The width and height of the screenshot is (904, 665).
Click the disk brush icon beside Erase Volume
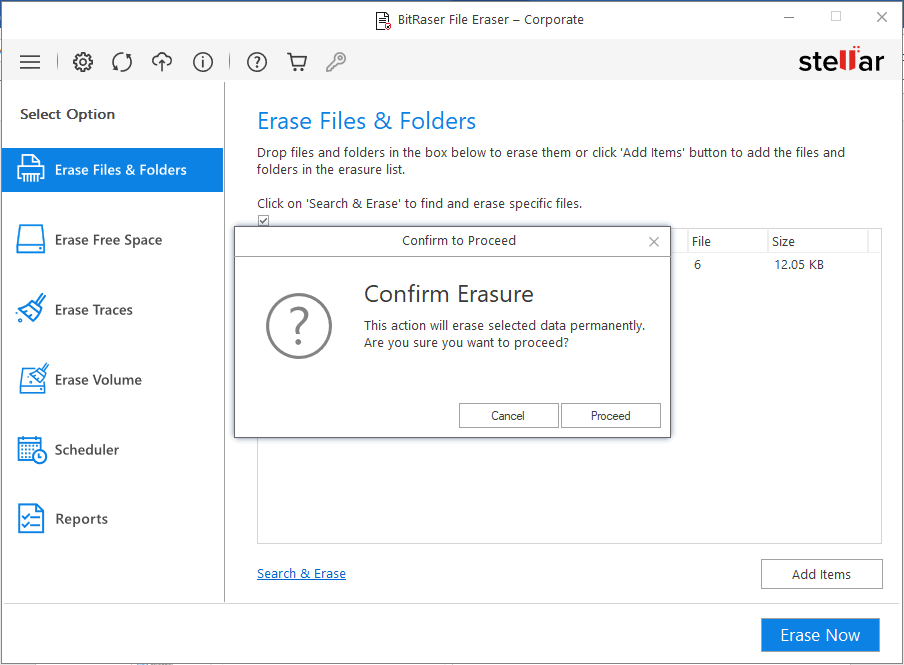33,378
